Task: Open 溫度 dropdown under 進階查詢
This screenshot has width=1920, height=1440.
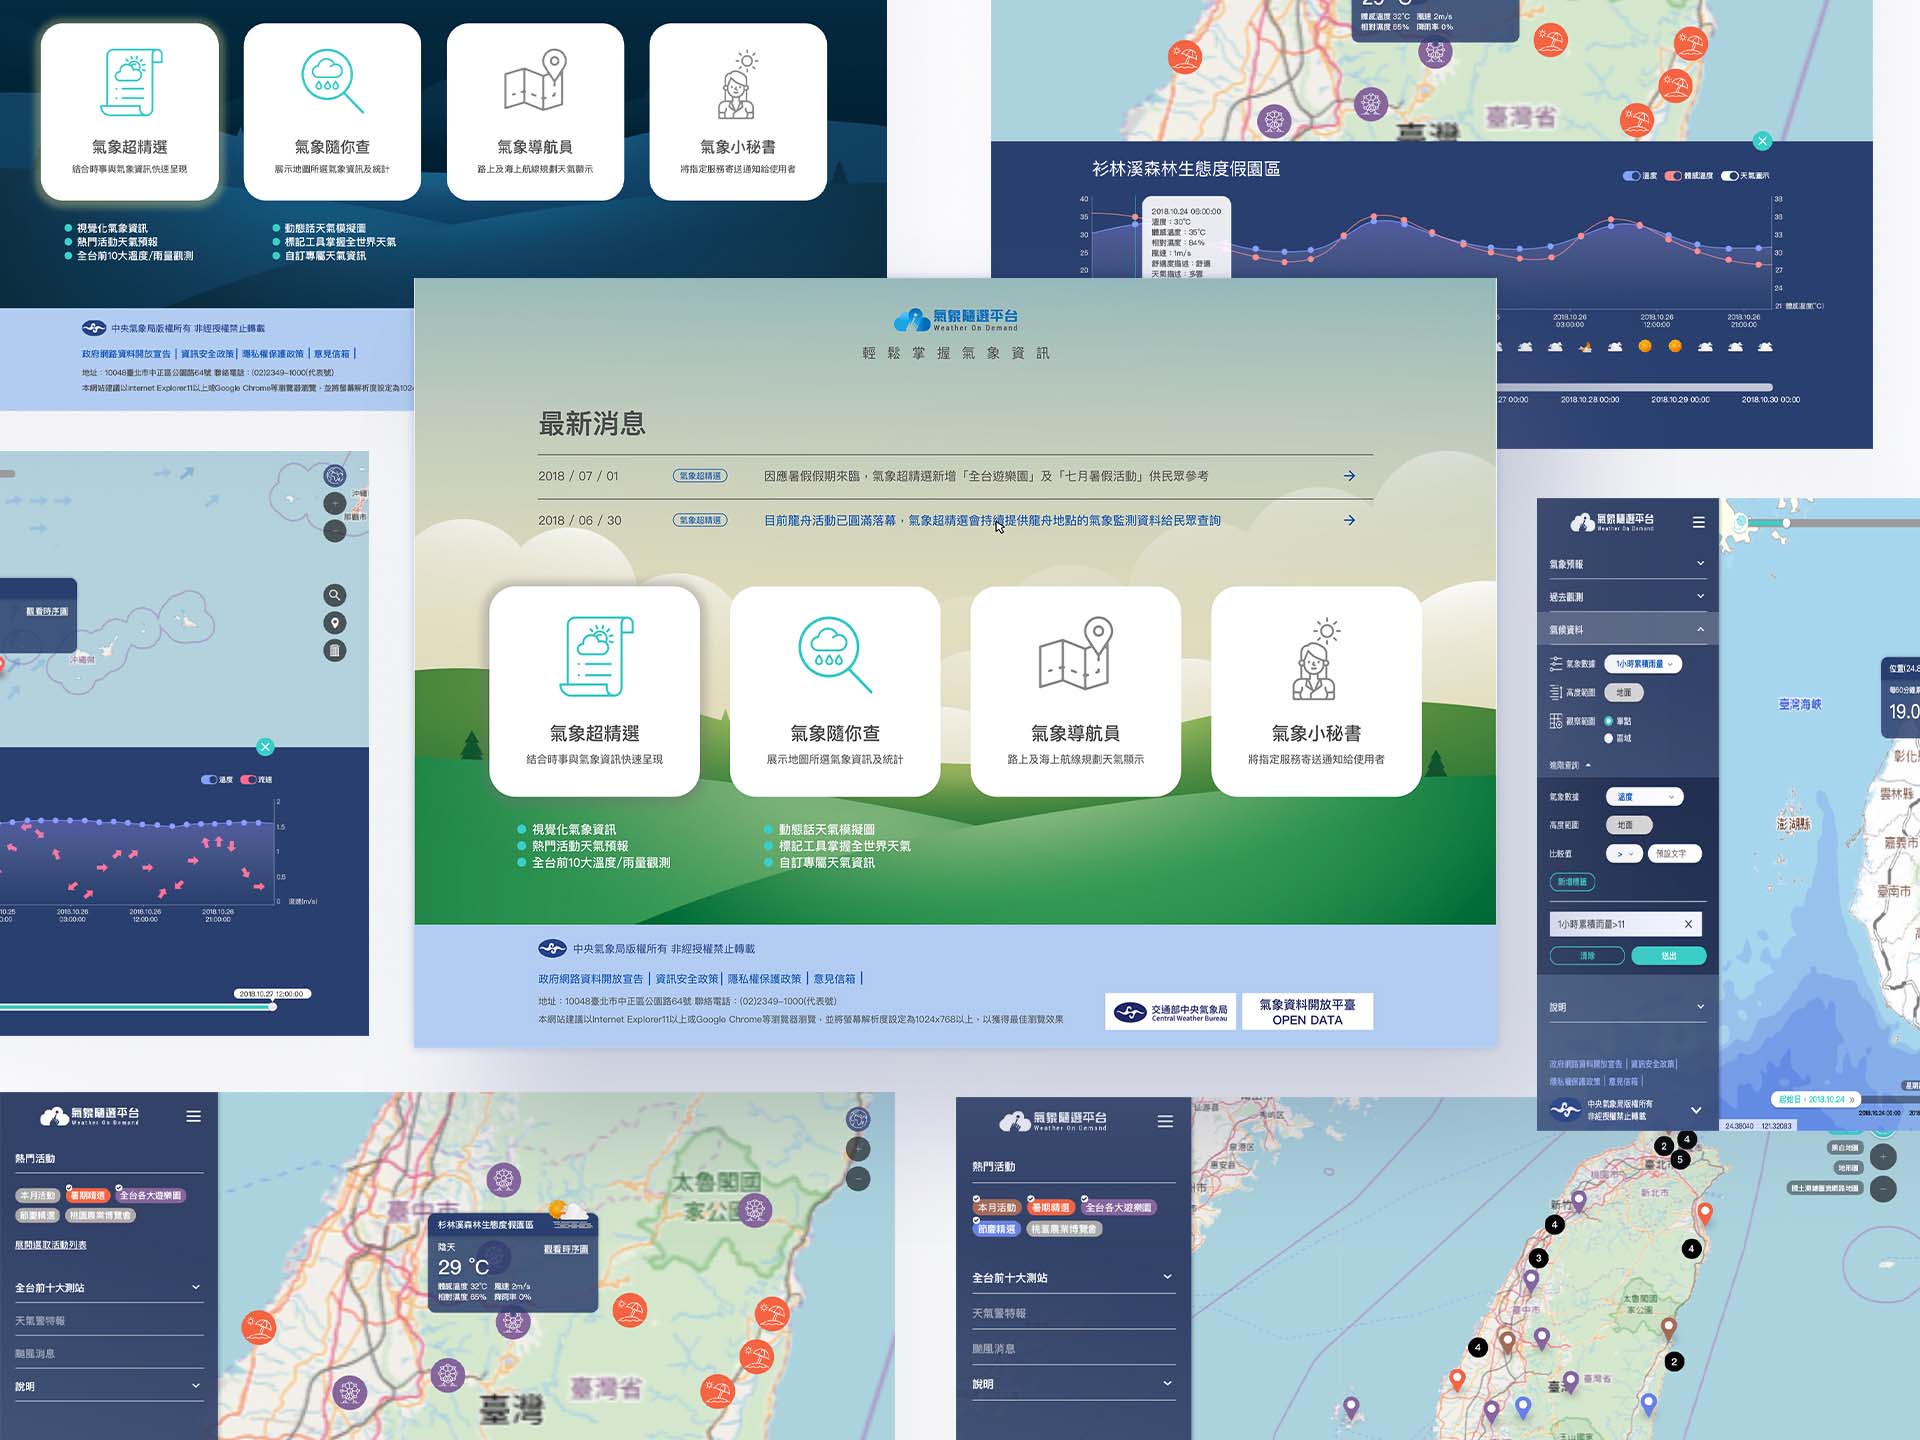Action: (x=1644, y=797)
